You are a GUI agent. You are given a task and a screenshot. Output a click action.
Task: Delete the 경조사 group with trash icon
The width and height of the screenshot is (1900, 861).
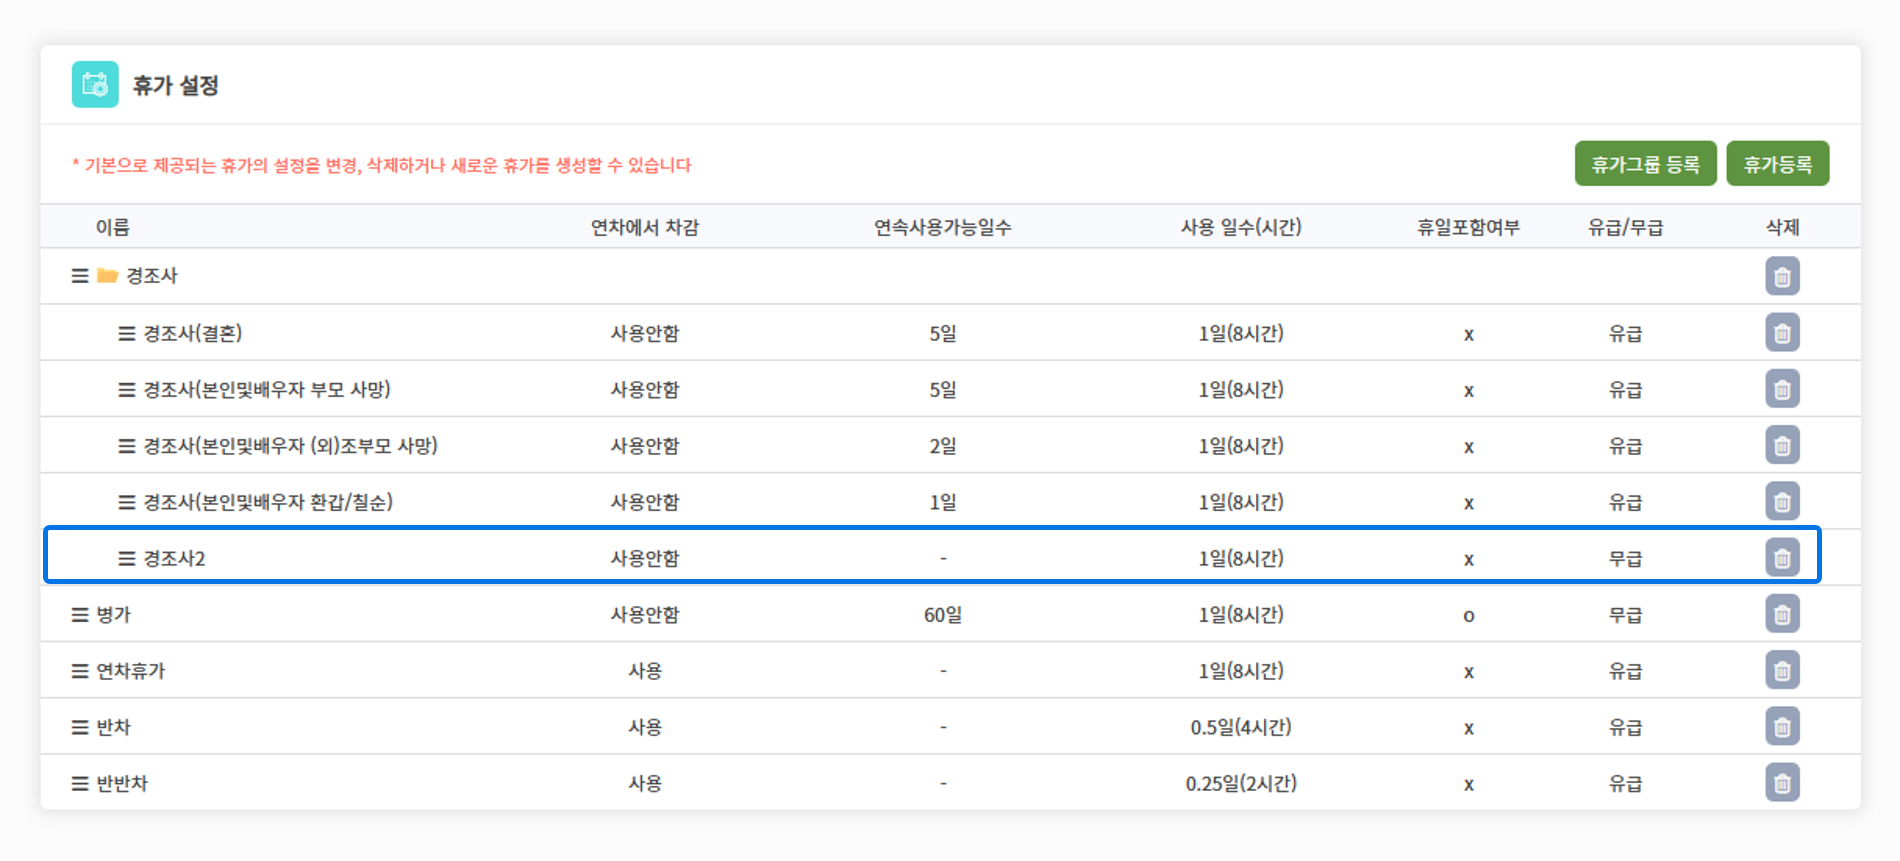point(1782,276)
